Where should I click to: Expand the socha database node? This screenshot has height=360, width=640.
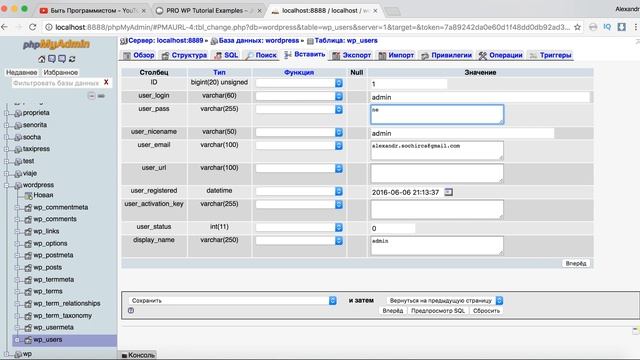click(7, 138)
